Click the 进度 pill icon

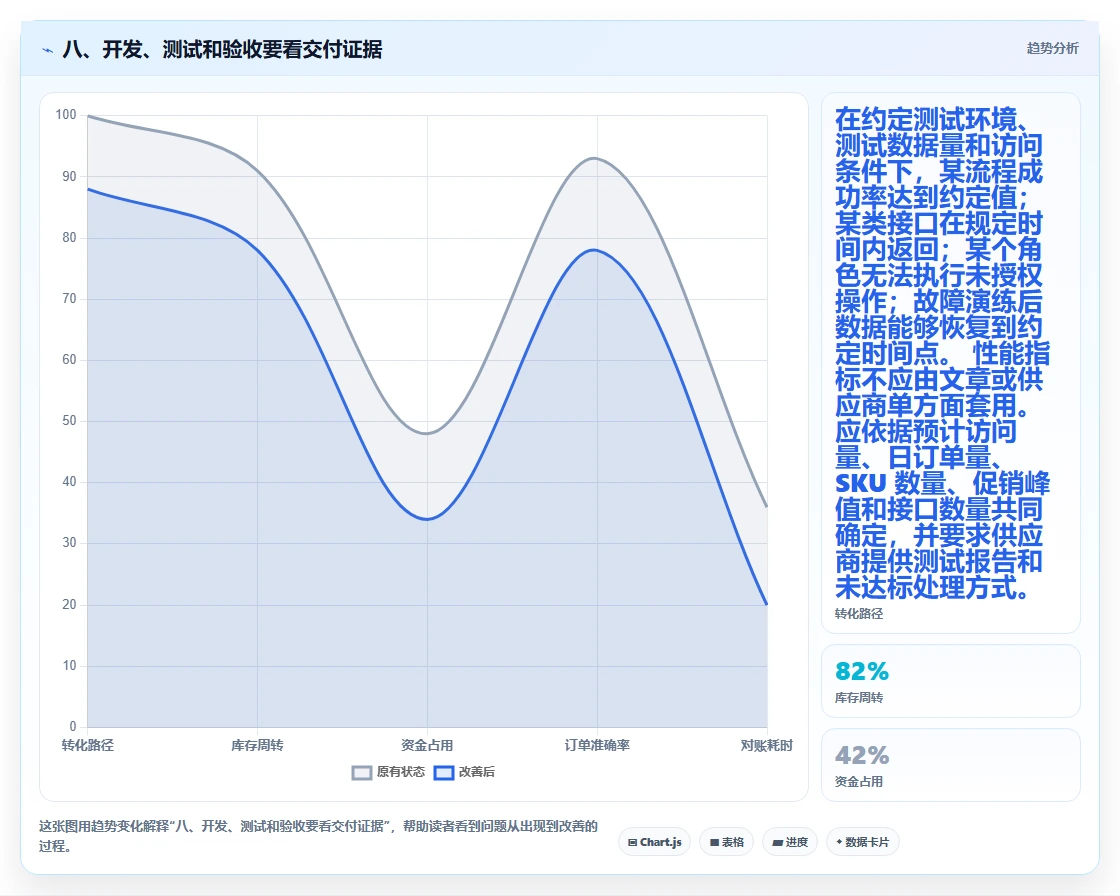(777, 842)
